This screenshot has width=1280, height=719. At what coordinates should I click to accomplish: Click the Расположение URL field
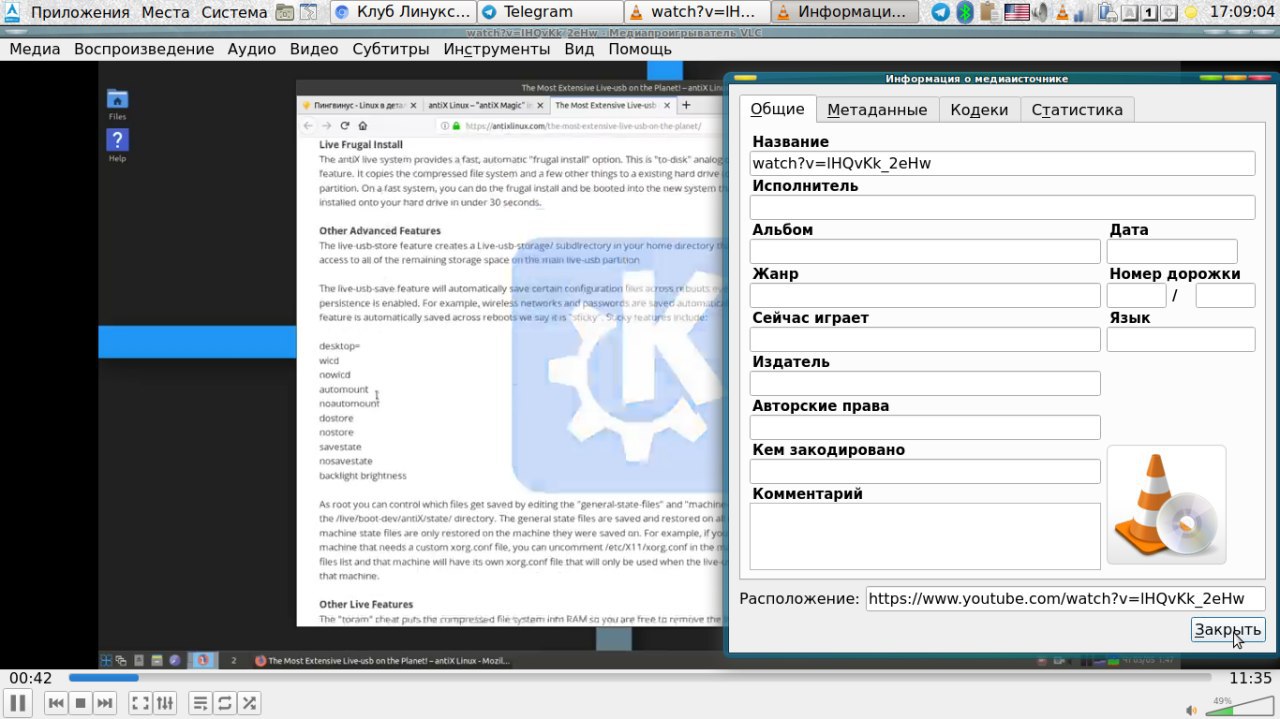click(x=1065, y=599)
